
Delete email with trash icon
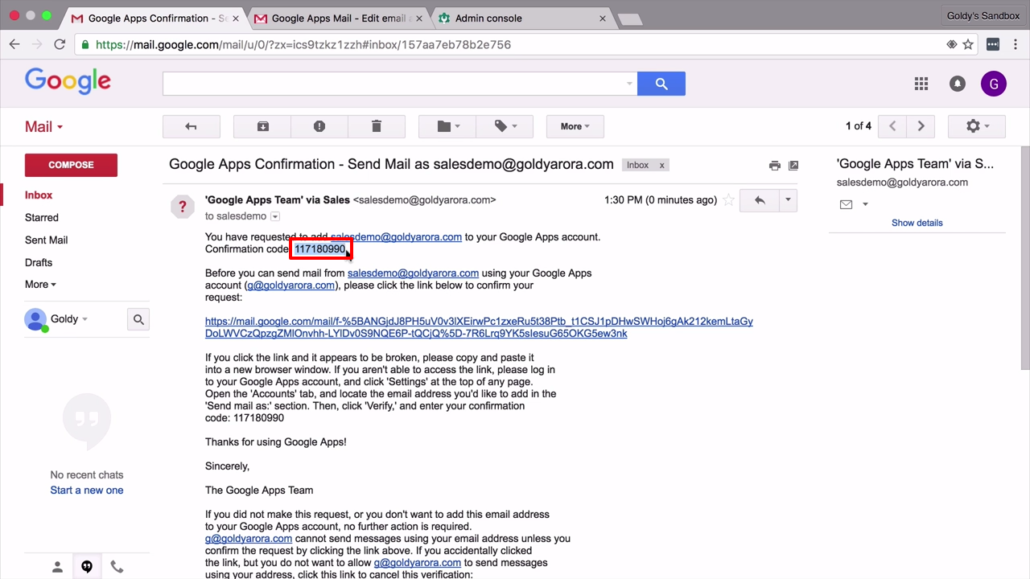click(376, 126)
